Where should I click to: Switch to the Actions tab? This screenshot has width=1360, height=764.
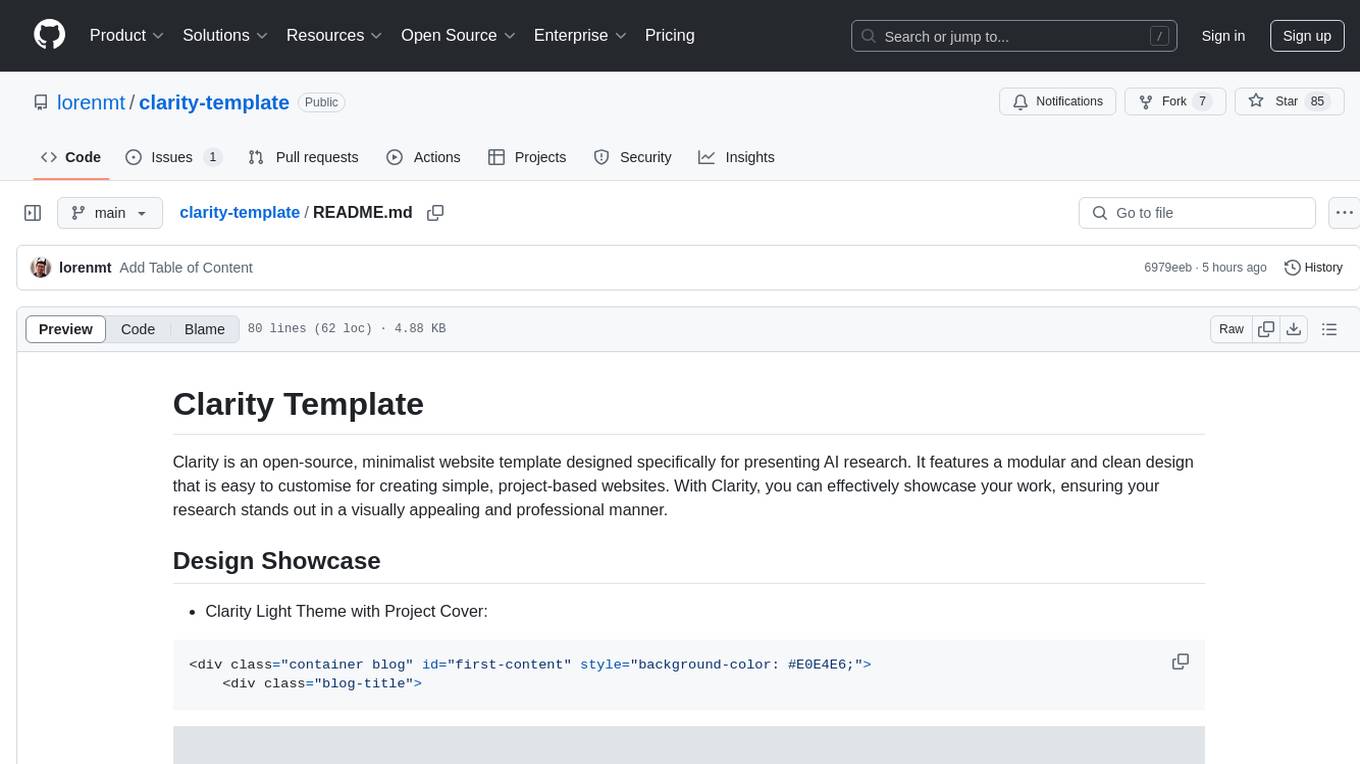(x=423, y=157)
